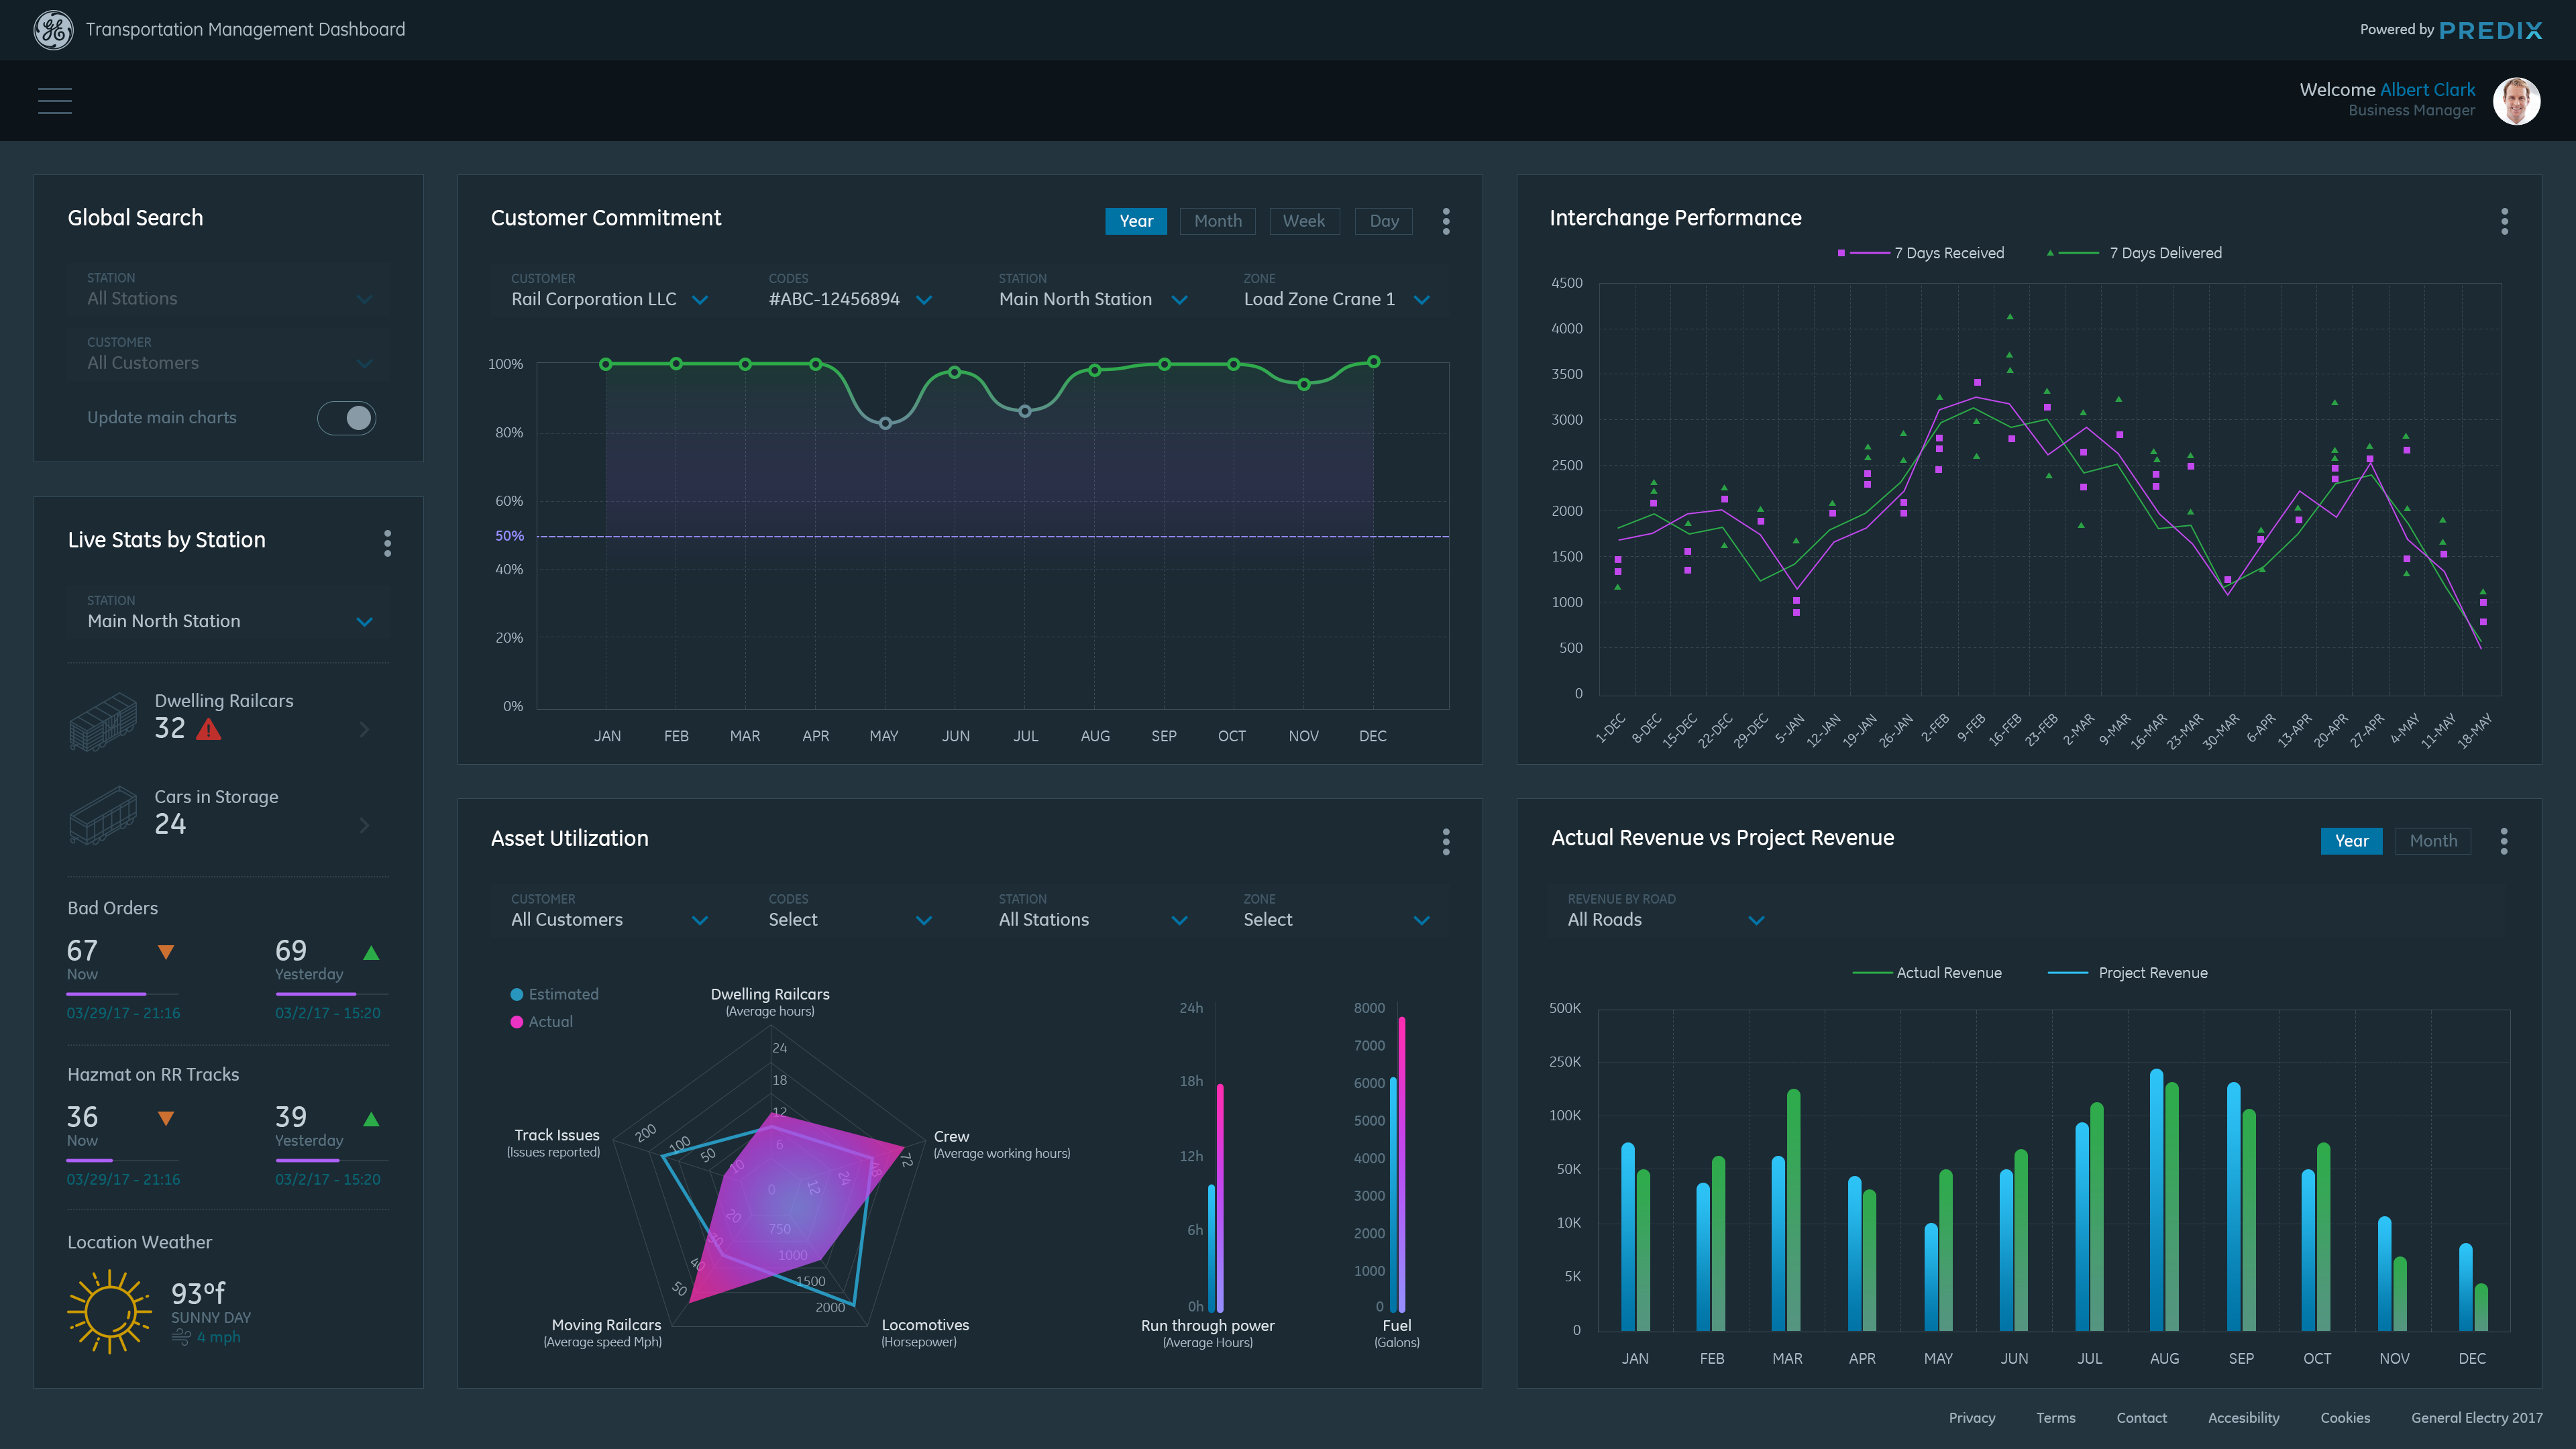Viewport: 2576px width, 1449px height.
Task: Click the Dwelling Railcars warning icon
Action: pos(209,729)
